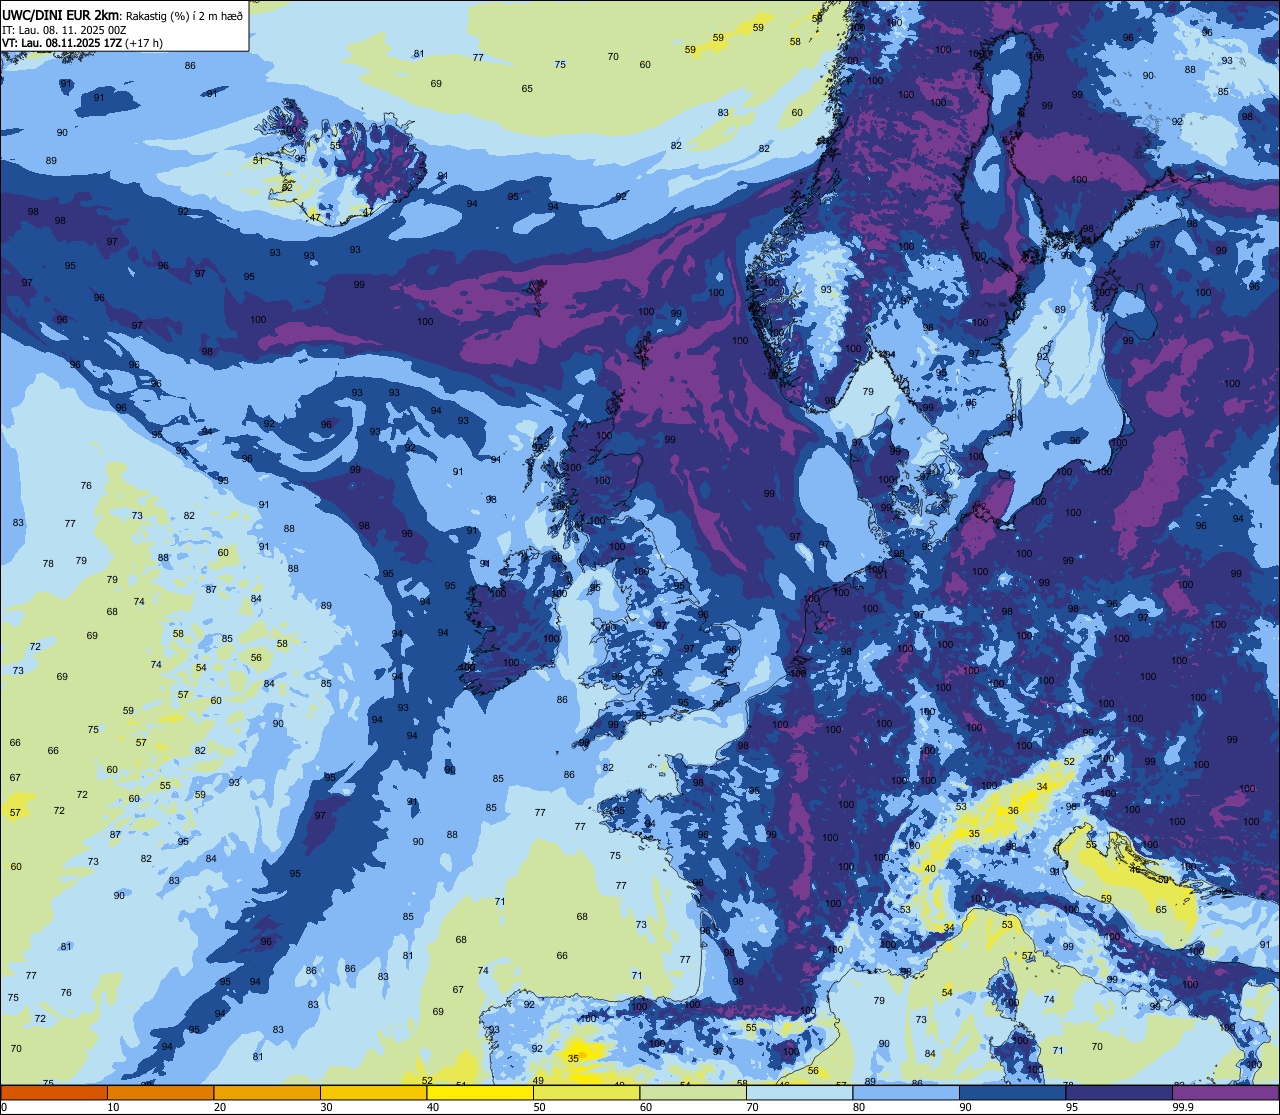The width and height of the screenshot is (1280, 1115).
Task: Click the legend tick label "50"
Action: (539, 1107)
